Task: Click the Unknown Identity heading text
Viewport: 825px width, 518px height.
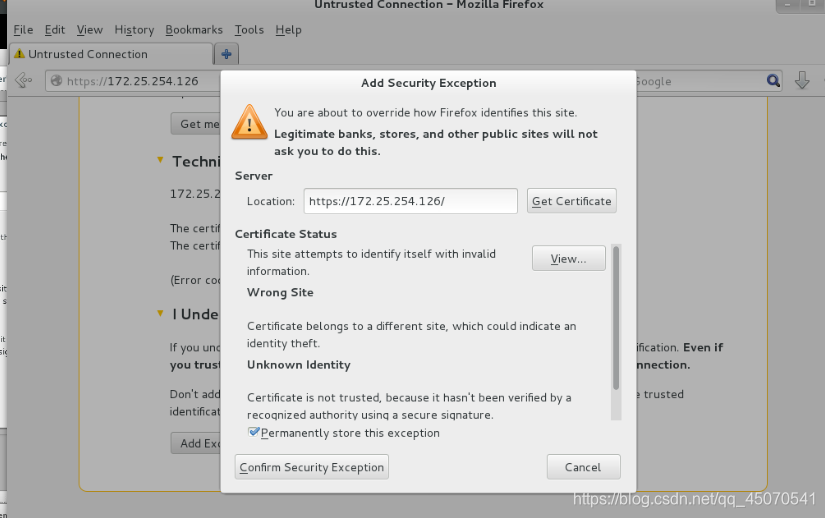Action: [298, 365]
